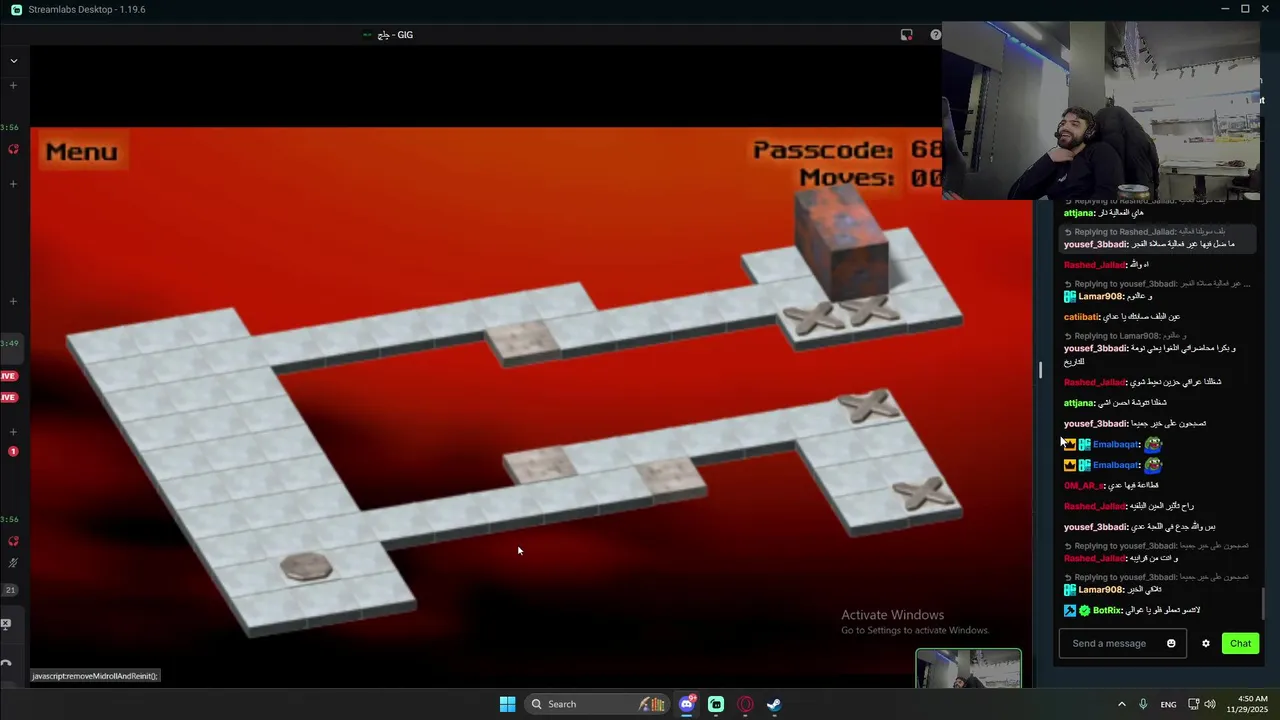Click the red 1 notification badge in sidebar
Screen dimensions: 1280x720
pyautogui.click(x=13, y=451)
